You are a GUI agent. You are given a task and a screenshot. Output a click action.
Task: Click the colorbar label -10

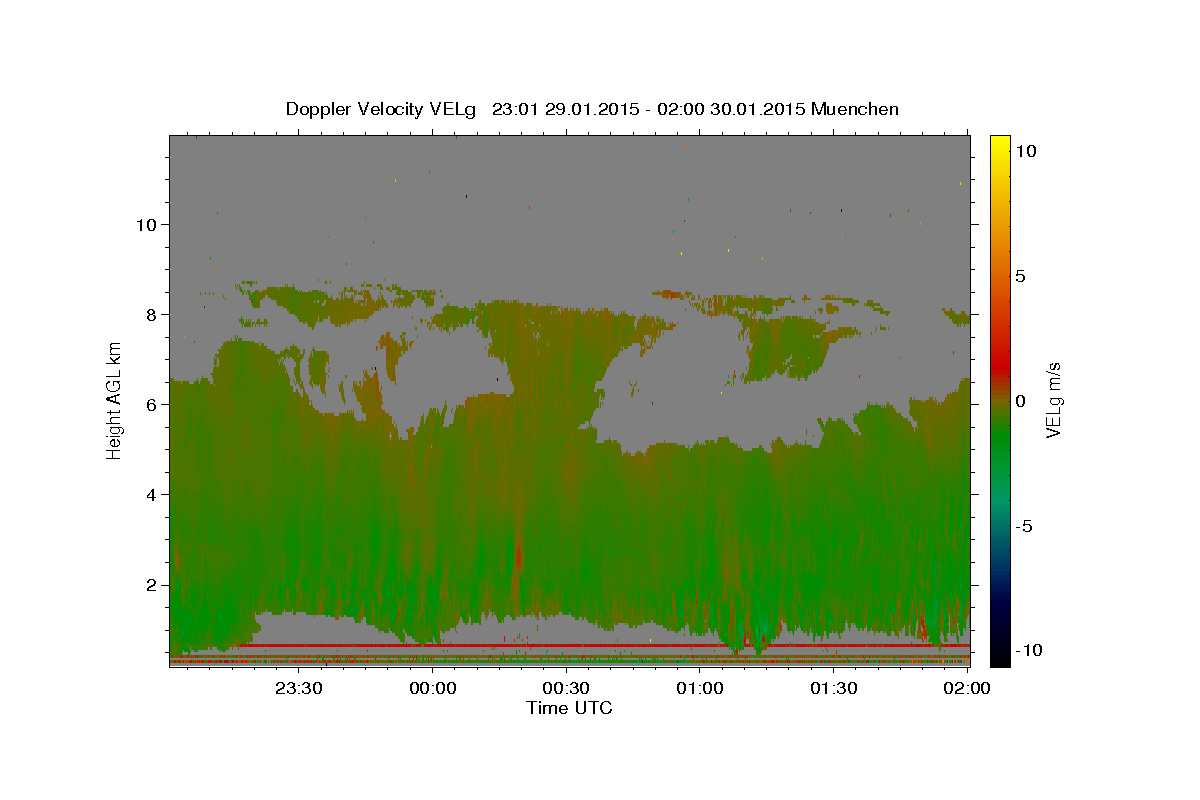pos(1028,651)
